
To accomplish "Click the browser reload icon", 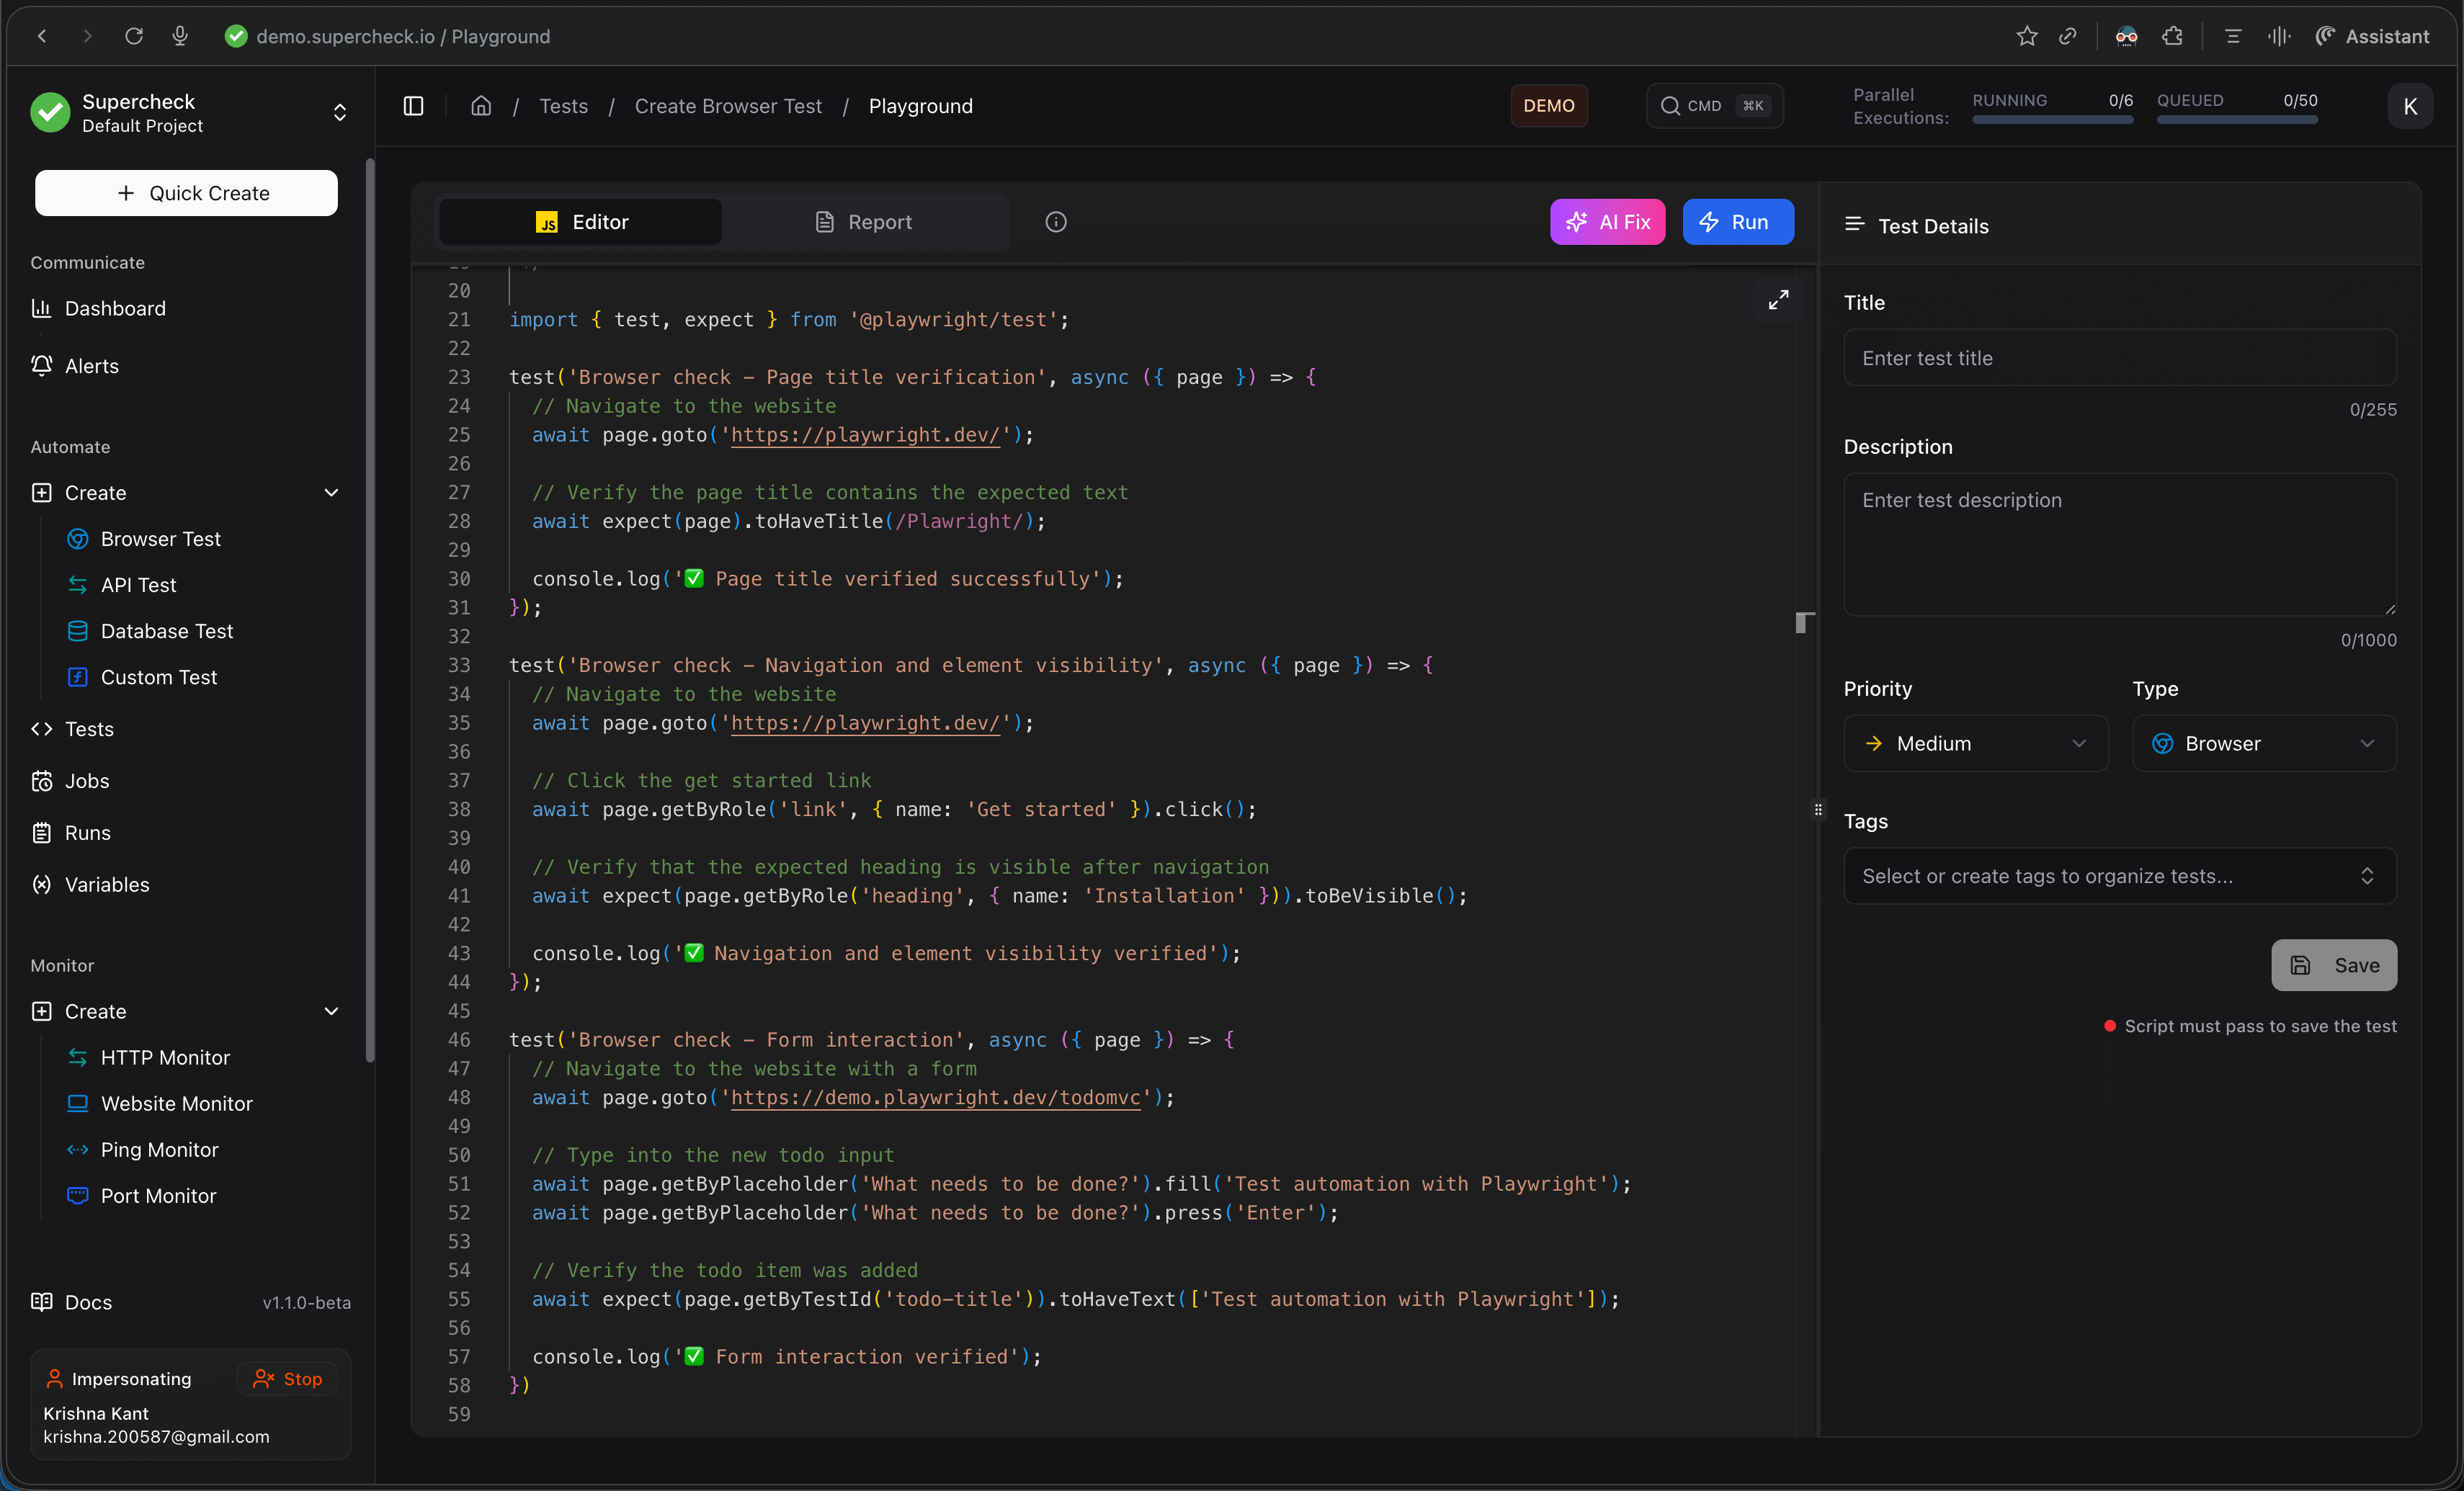I will click(x=134, y=37).
